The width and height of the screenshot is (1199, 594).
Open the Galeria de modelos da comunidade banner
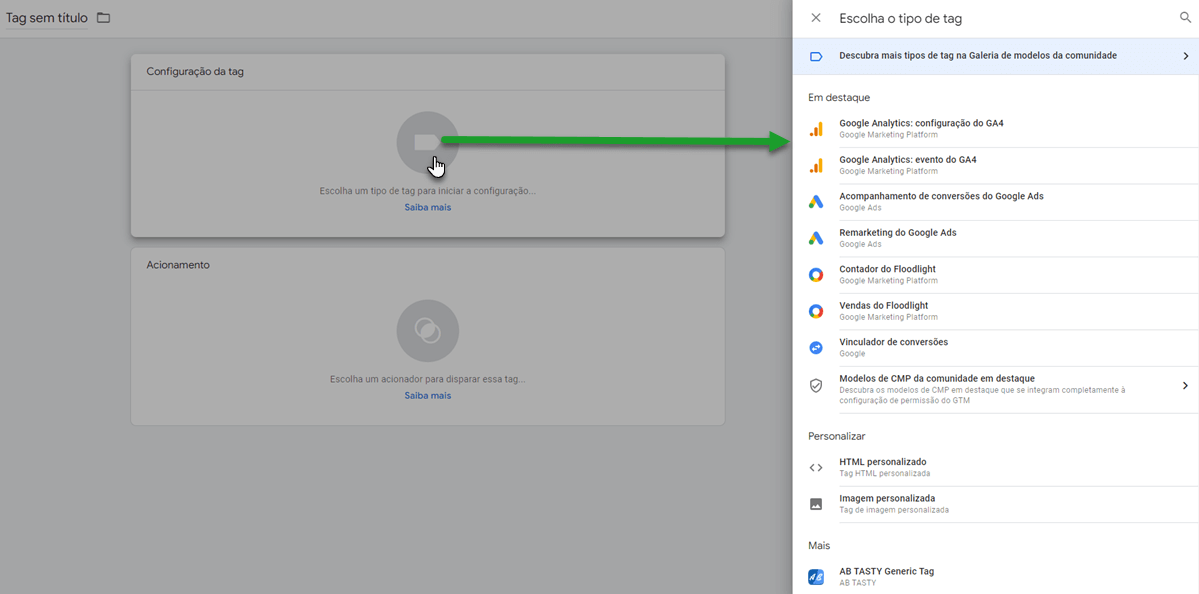click(x=996, y=56)
